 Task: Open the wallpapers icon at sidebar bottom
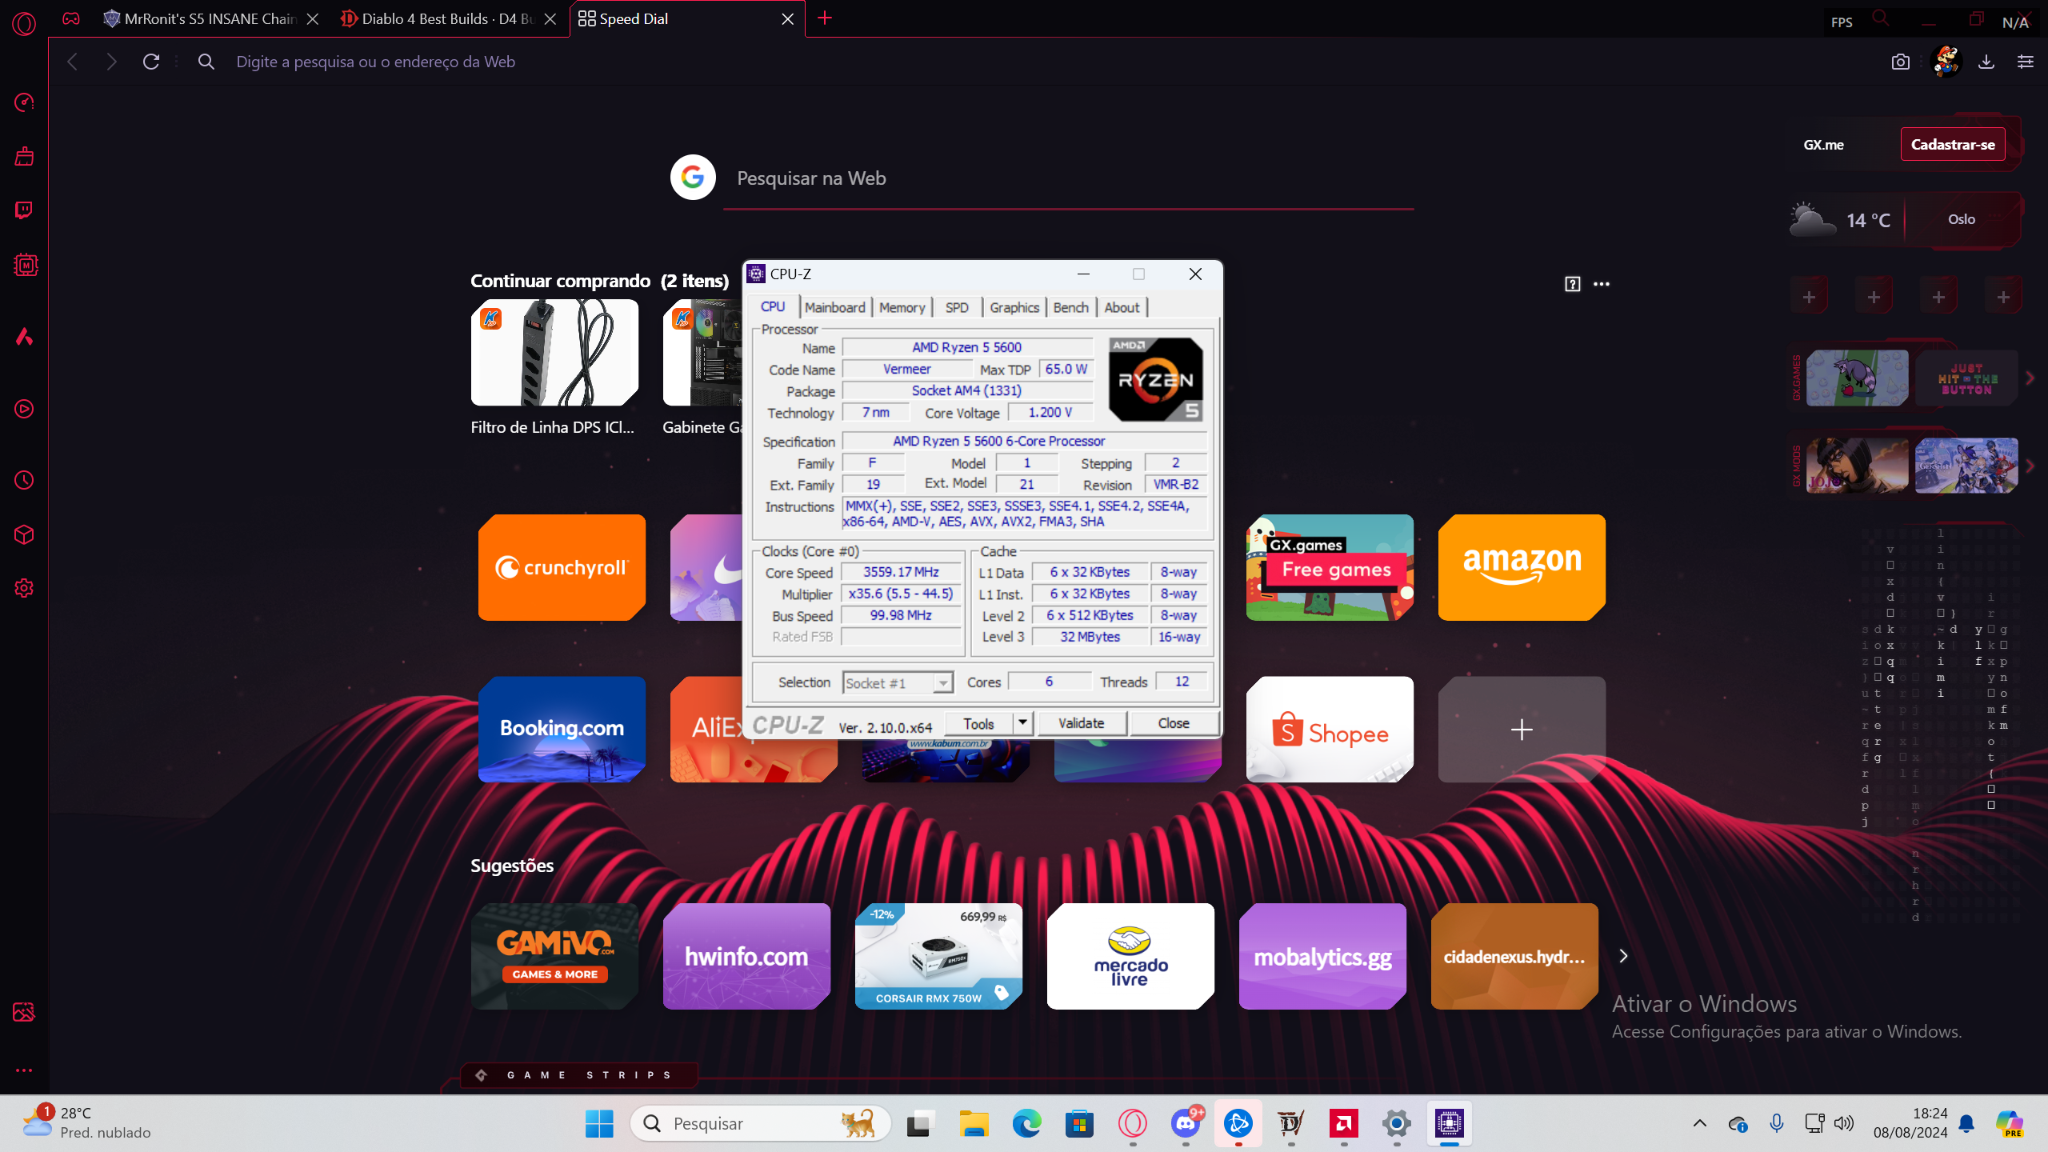pos(24,1012)
